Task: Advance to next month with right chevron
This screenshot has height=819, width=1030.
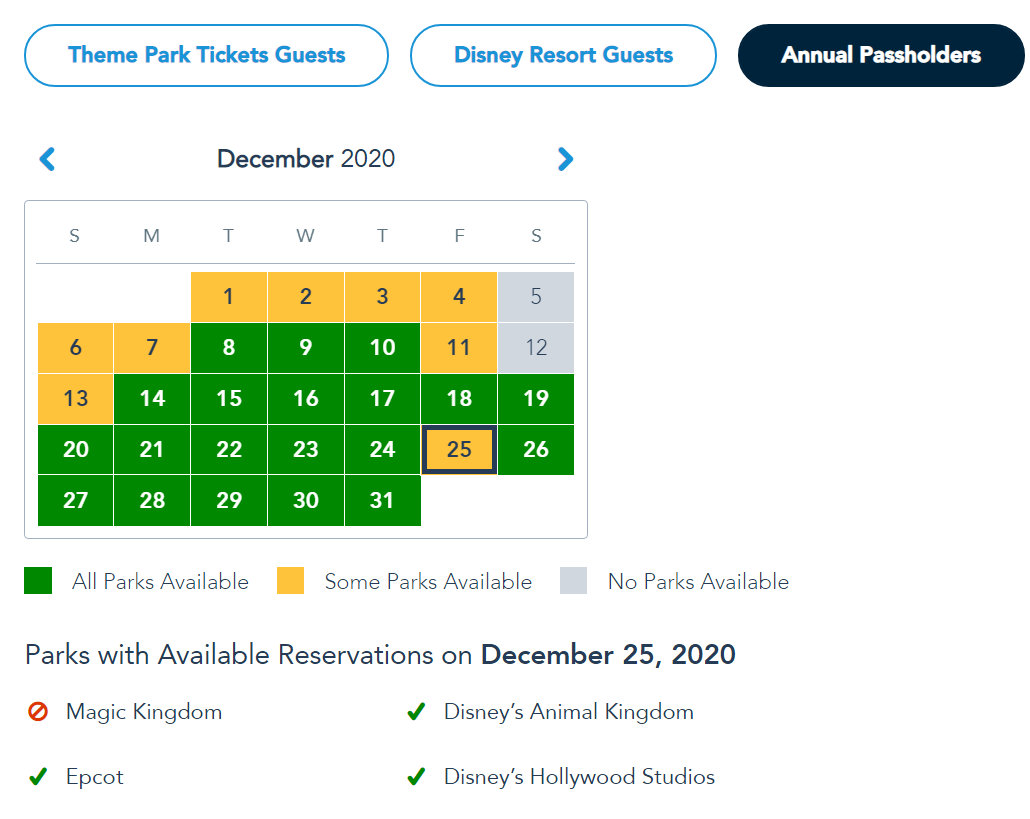Action: (x=565, y=159)
